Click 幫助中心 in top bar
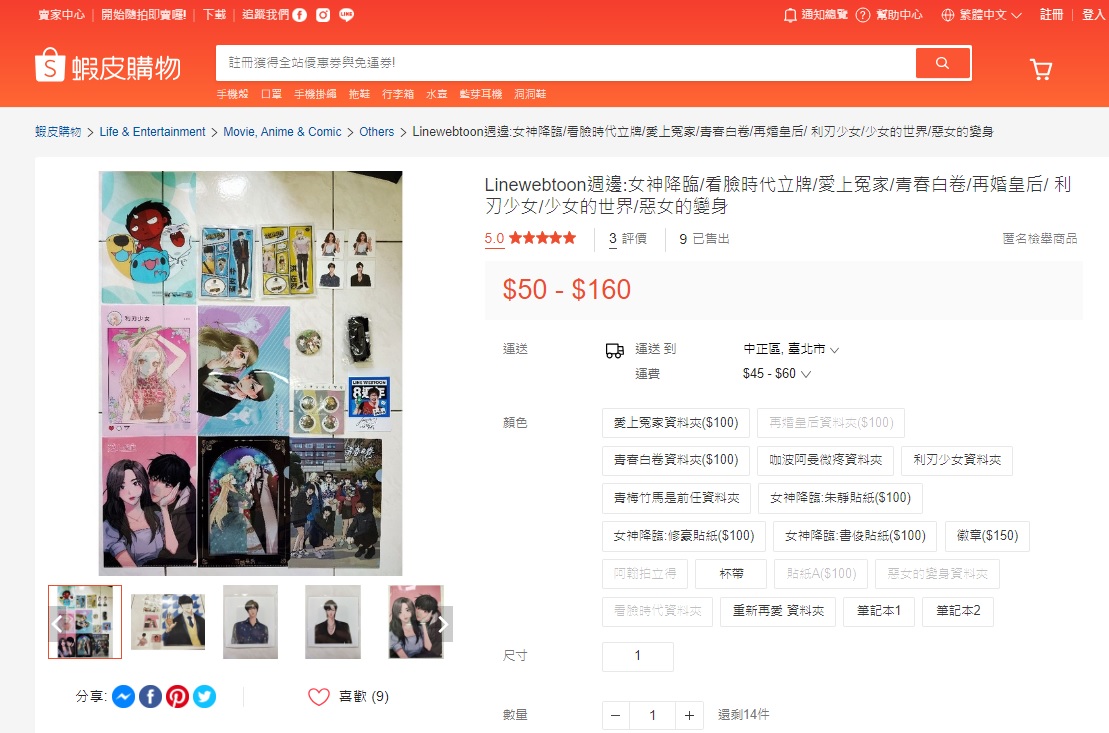The height and width of the screenshot is (733, 1109). click(900, 15)
